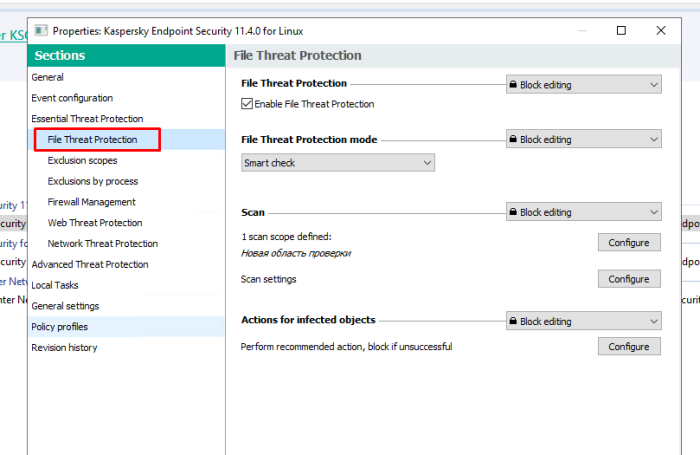Viewport: 700px width, 455px height.
Task: Select the Policy profiles section
Action: click(59, 326)
